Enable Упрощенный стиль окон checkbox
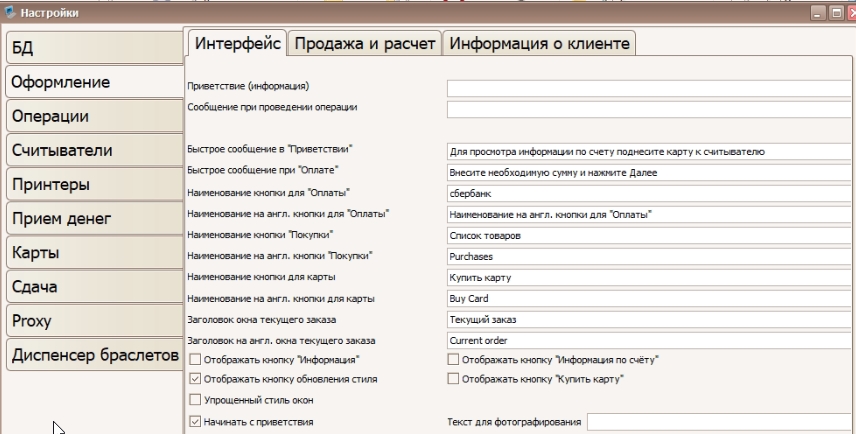This screenshot has width=856, height=434. point(195,400)
